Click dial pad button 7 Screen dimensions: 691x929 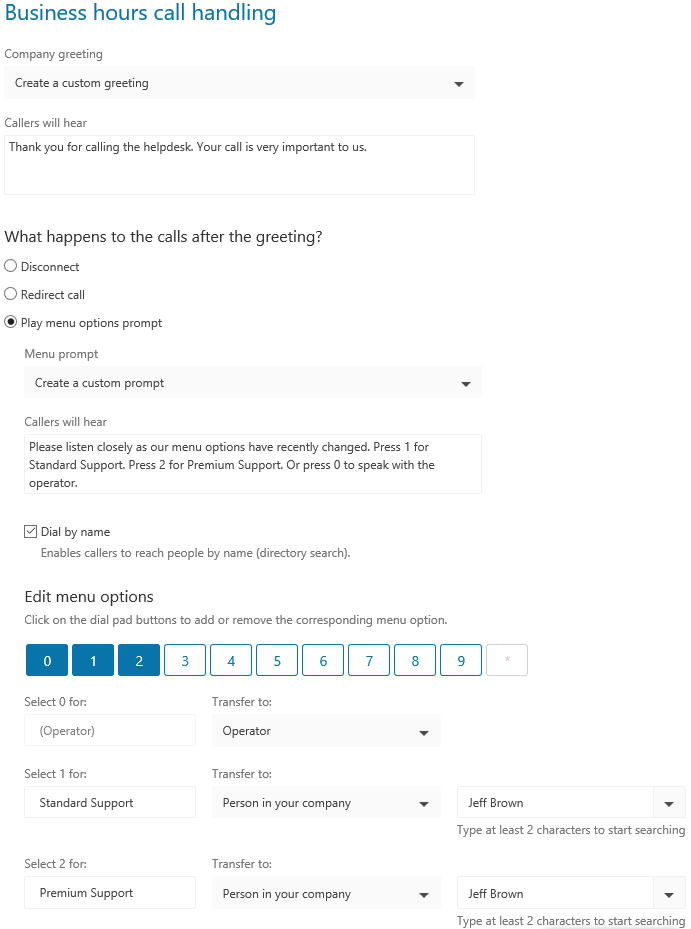(x=369, y=660)
